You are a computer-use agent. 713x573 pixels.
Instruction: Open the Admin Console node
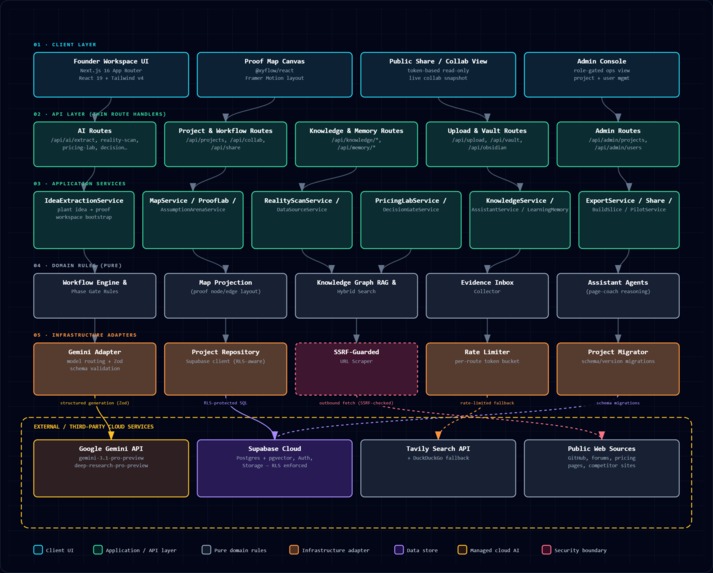click(x=602, y=75)
